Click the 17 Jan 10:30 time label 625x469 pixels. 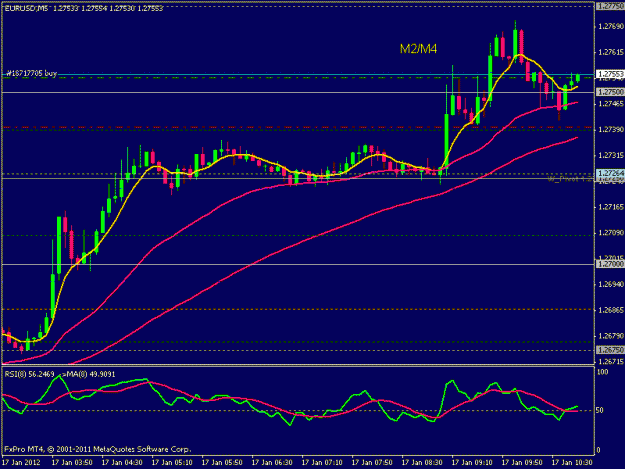click(x=572, y=463)
